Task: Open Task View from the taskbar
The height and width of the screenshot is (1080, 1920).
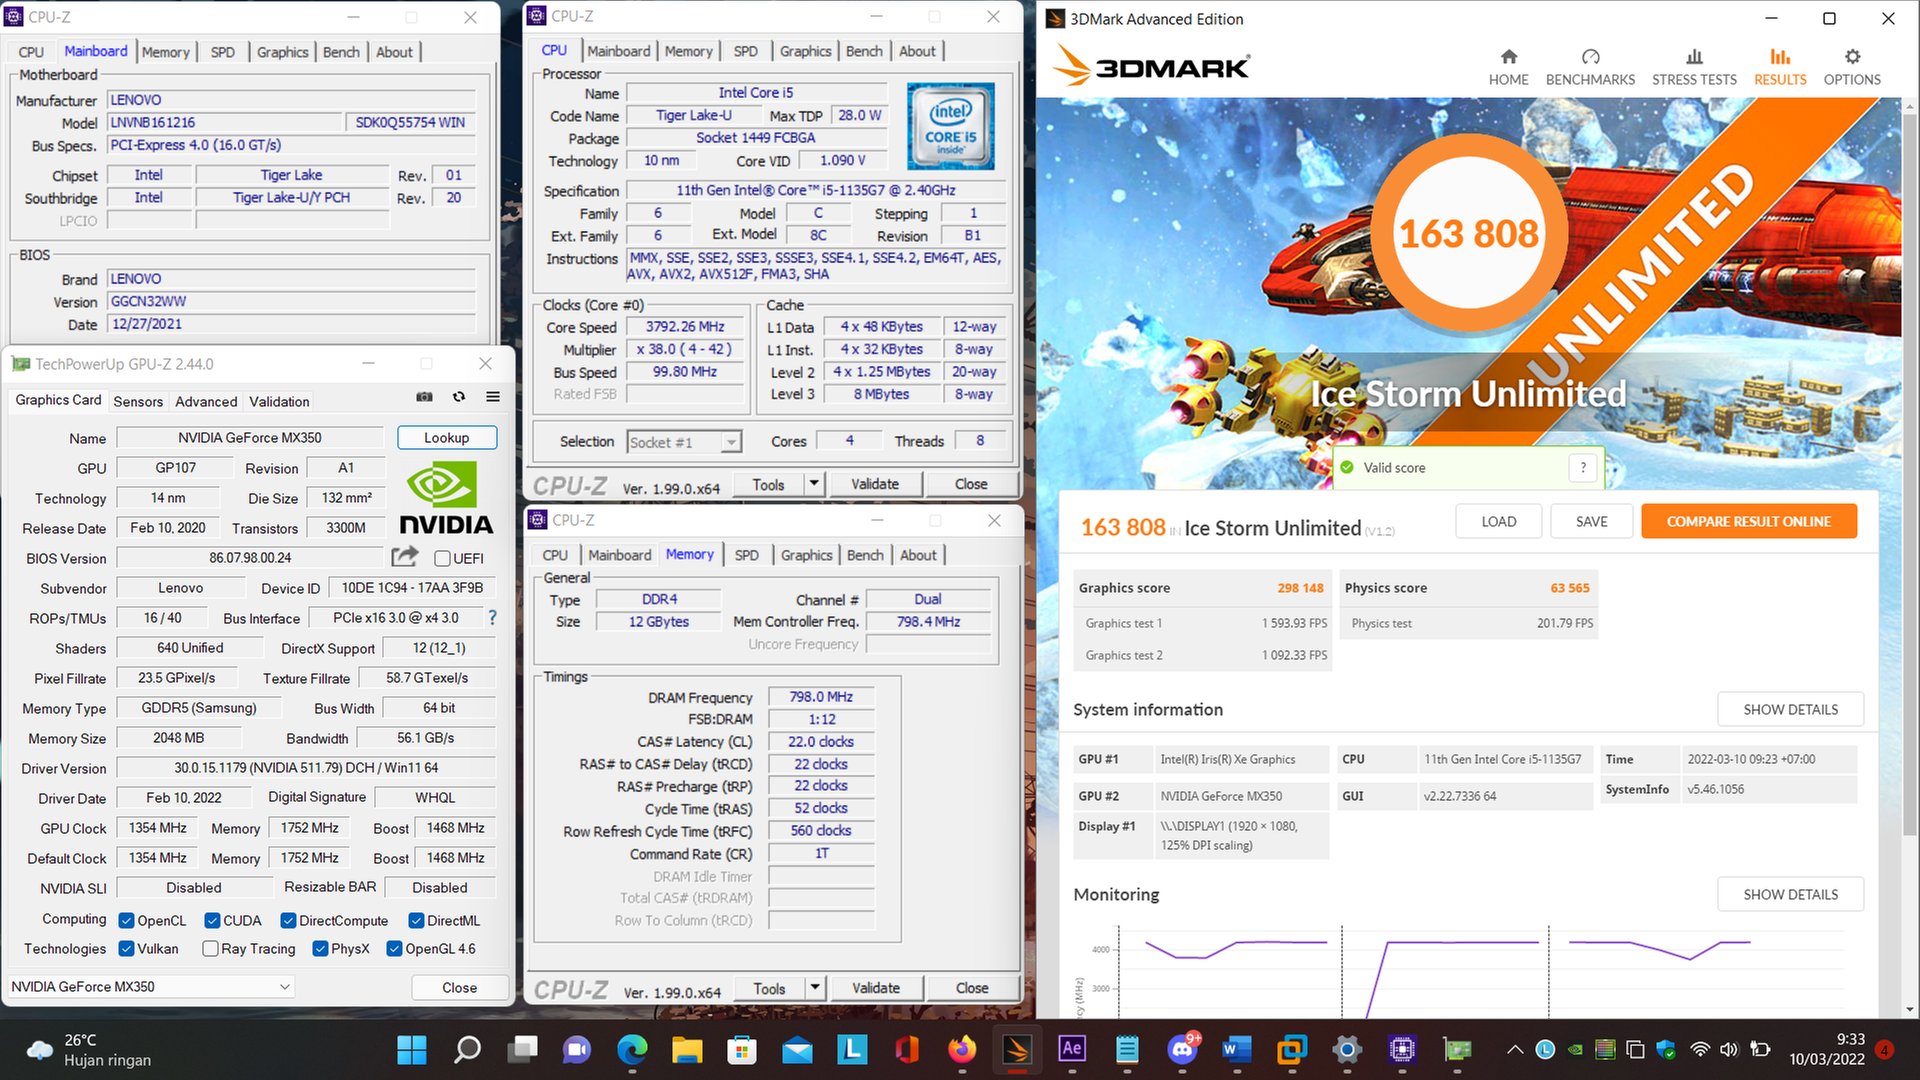Action: (522, 1049)
